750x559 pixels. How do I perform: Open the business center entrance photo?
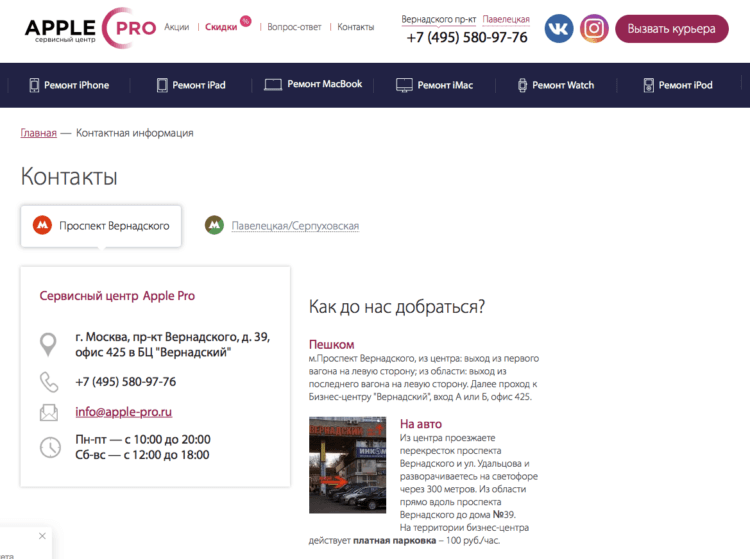[x=347, y=465]
